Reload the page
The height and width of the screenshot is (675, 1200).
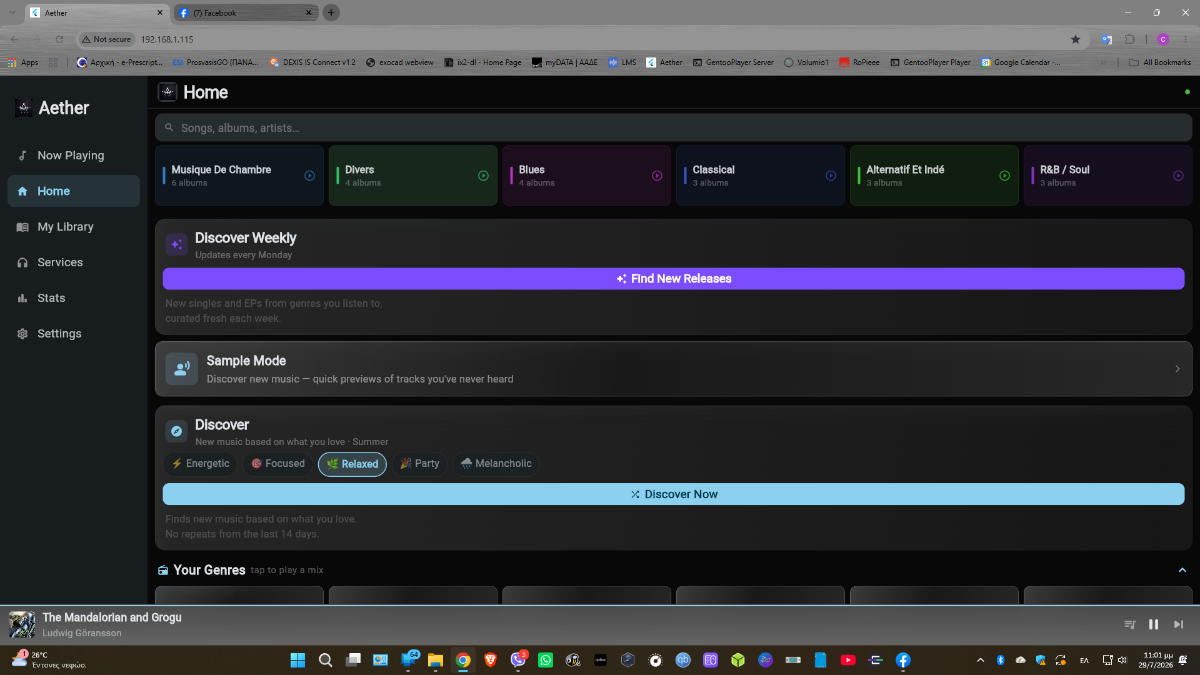[60, 39]
